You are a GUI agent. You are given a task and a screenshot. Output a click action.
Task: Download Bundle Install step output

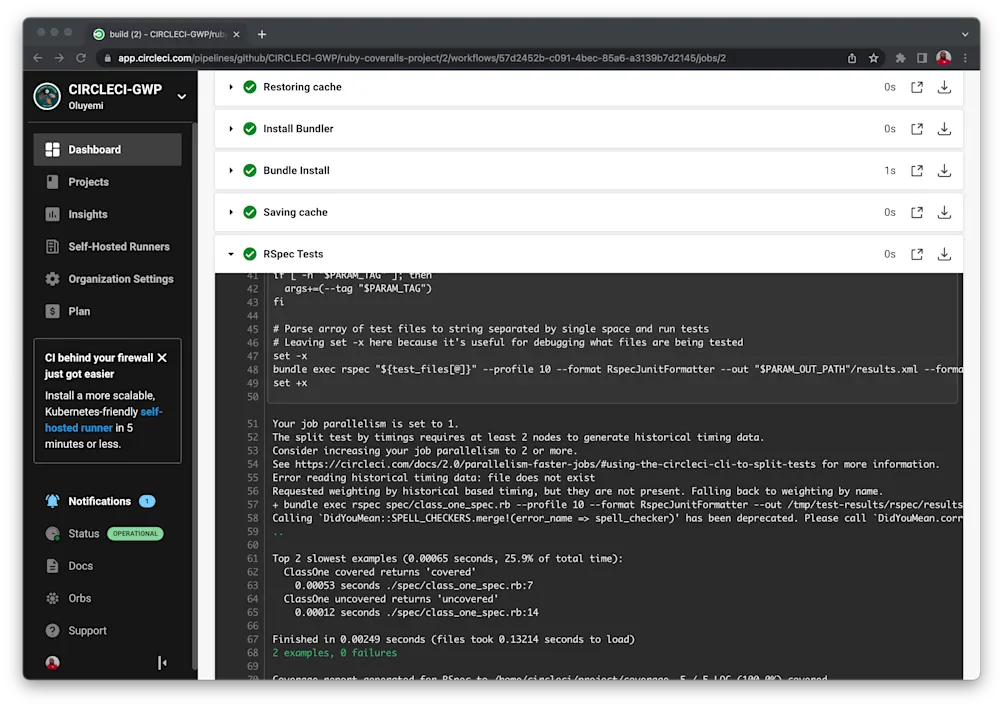(944, 171)
